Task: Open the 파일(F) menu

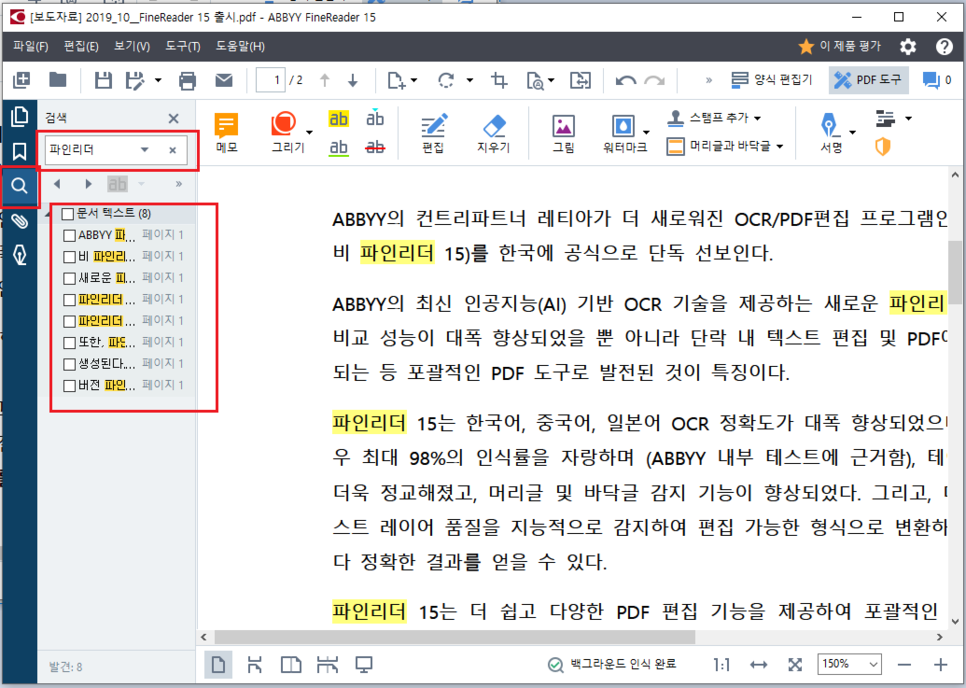Action: 31,46
